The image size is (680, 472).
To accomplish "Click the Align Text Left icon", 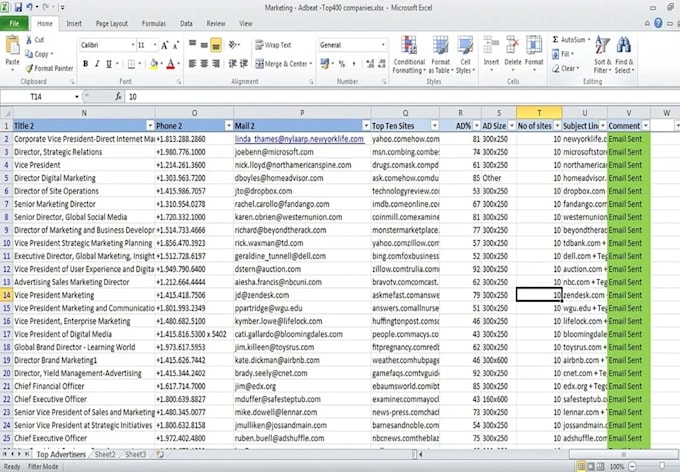I will pos(193,64).
